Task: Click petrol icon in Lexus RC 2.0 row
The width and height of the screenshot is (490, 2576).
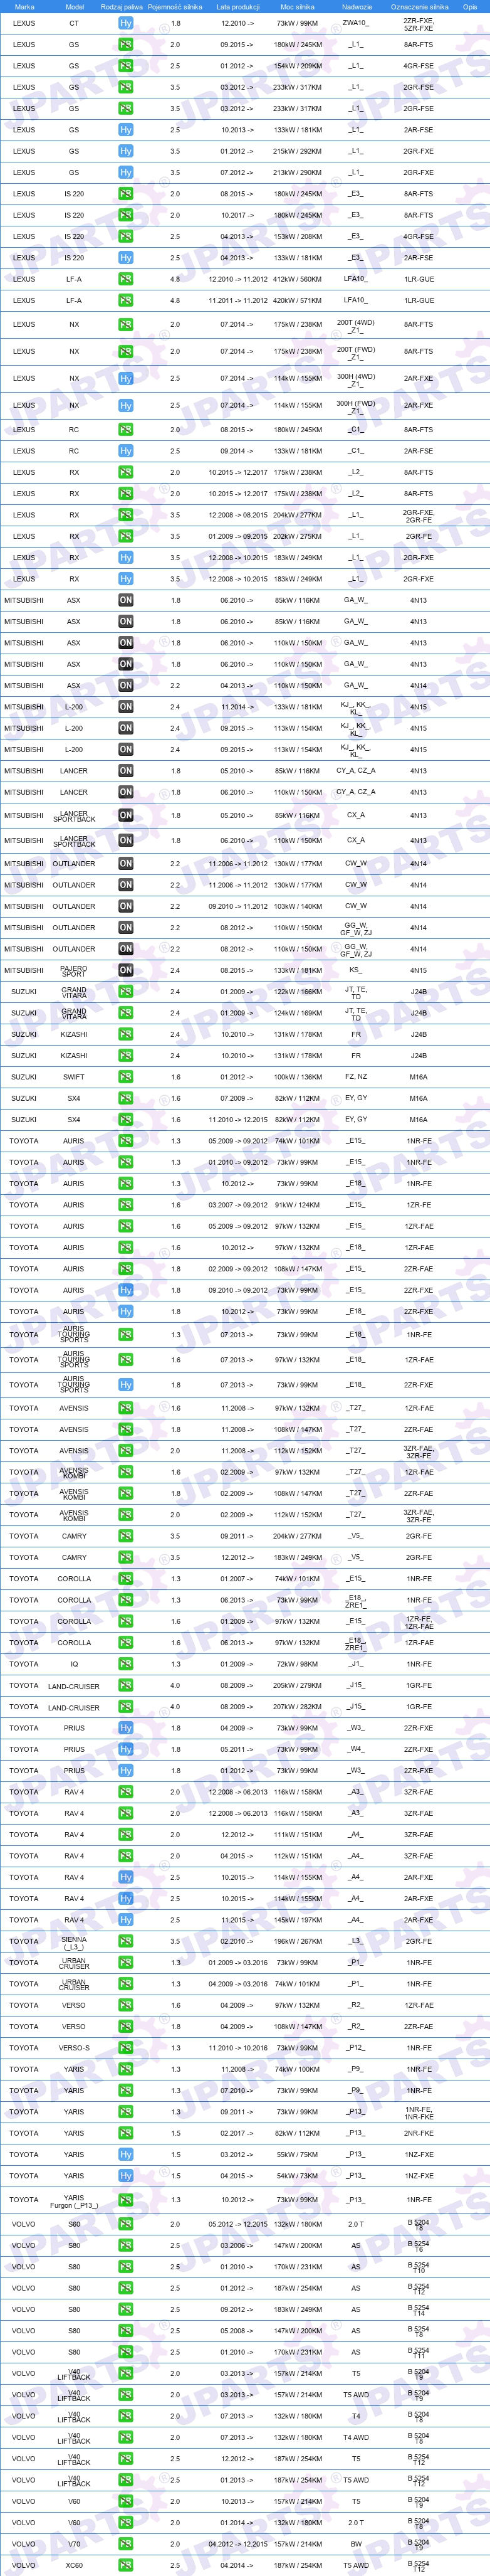Action: (x=125, y=430)
